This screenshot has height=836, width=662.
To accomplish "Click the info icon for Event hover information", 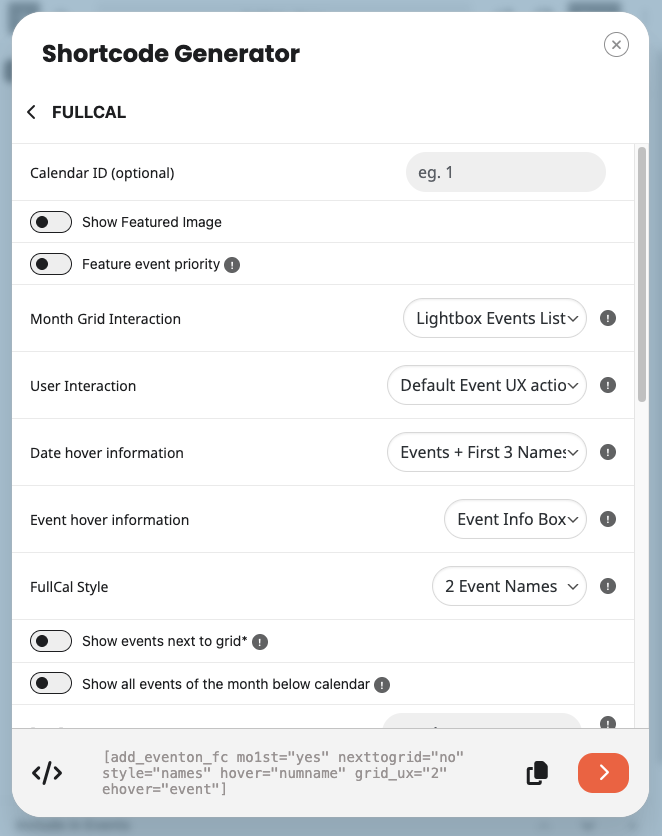I will tap(608, 519).
